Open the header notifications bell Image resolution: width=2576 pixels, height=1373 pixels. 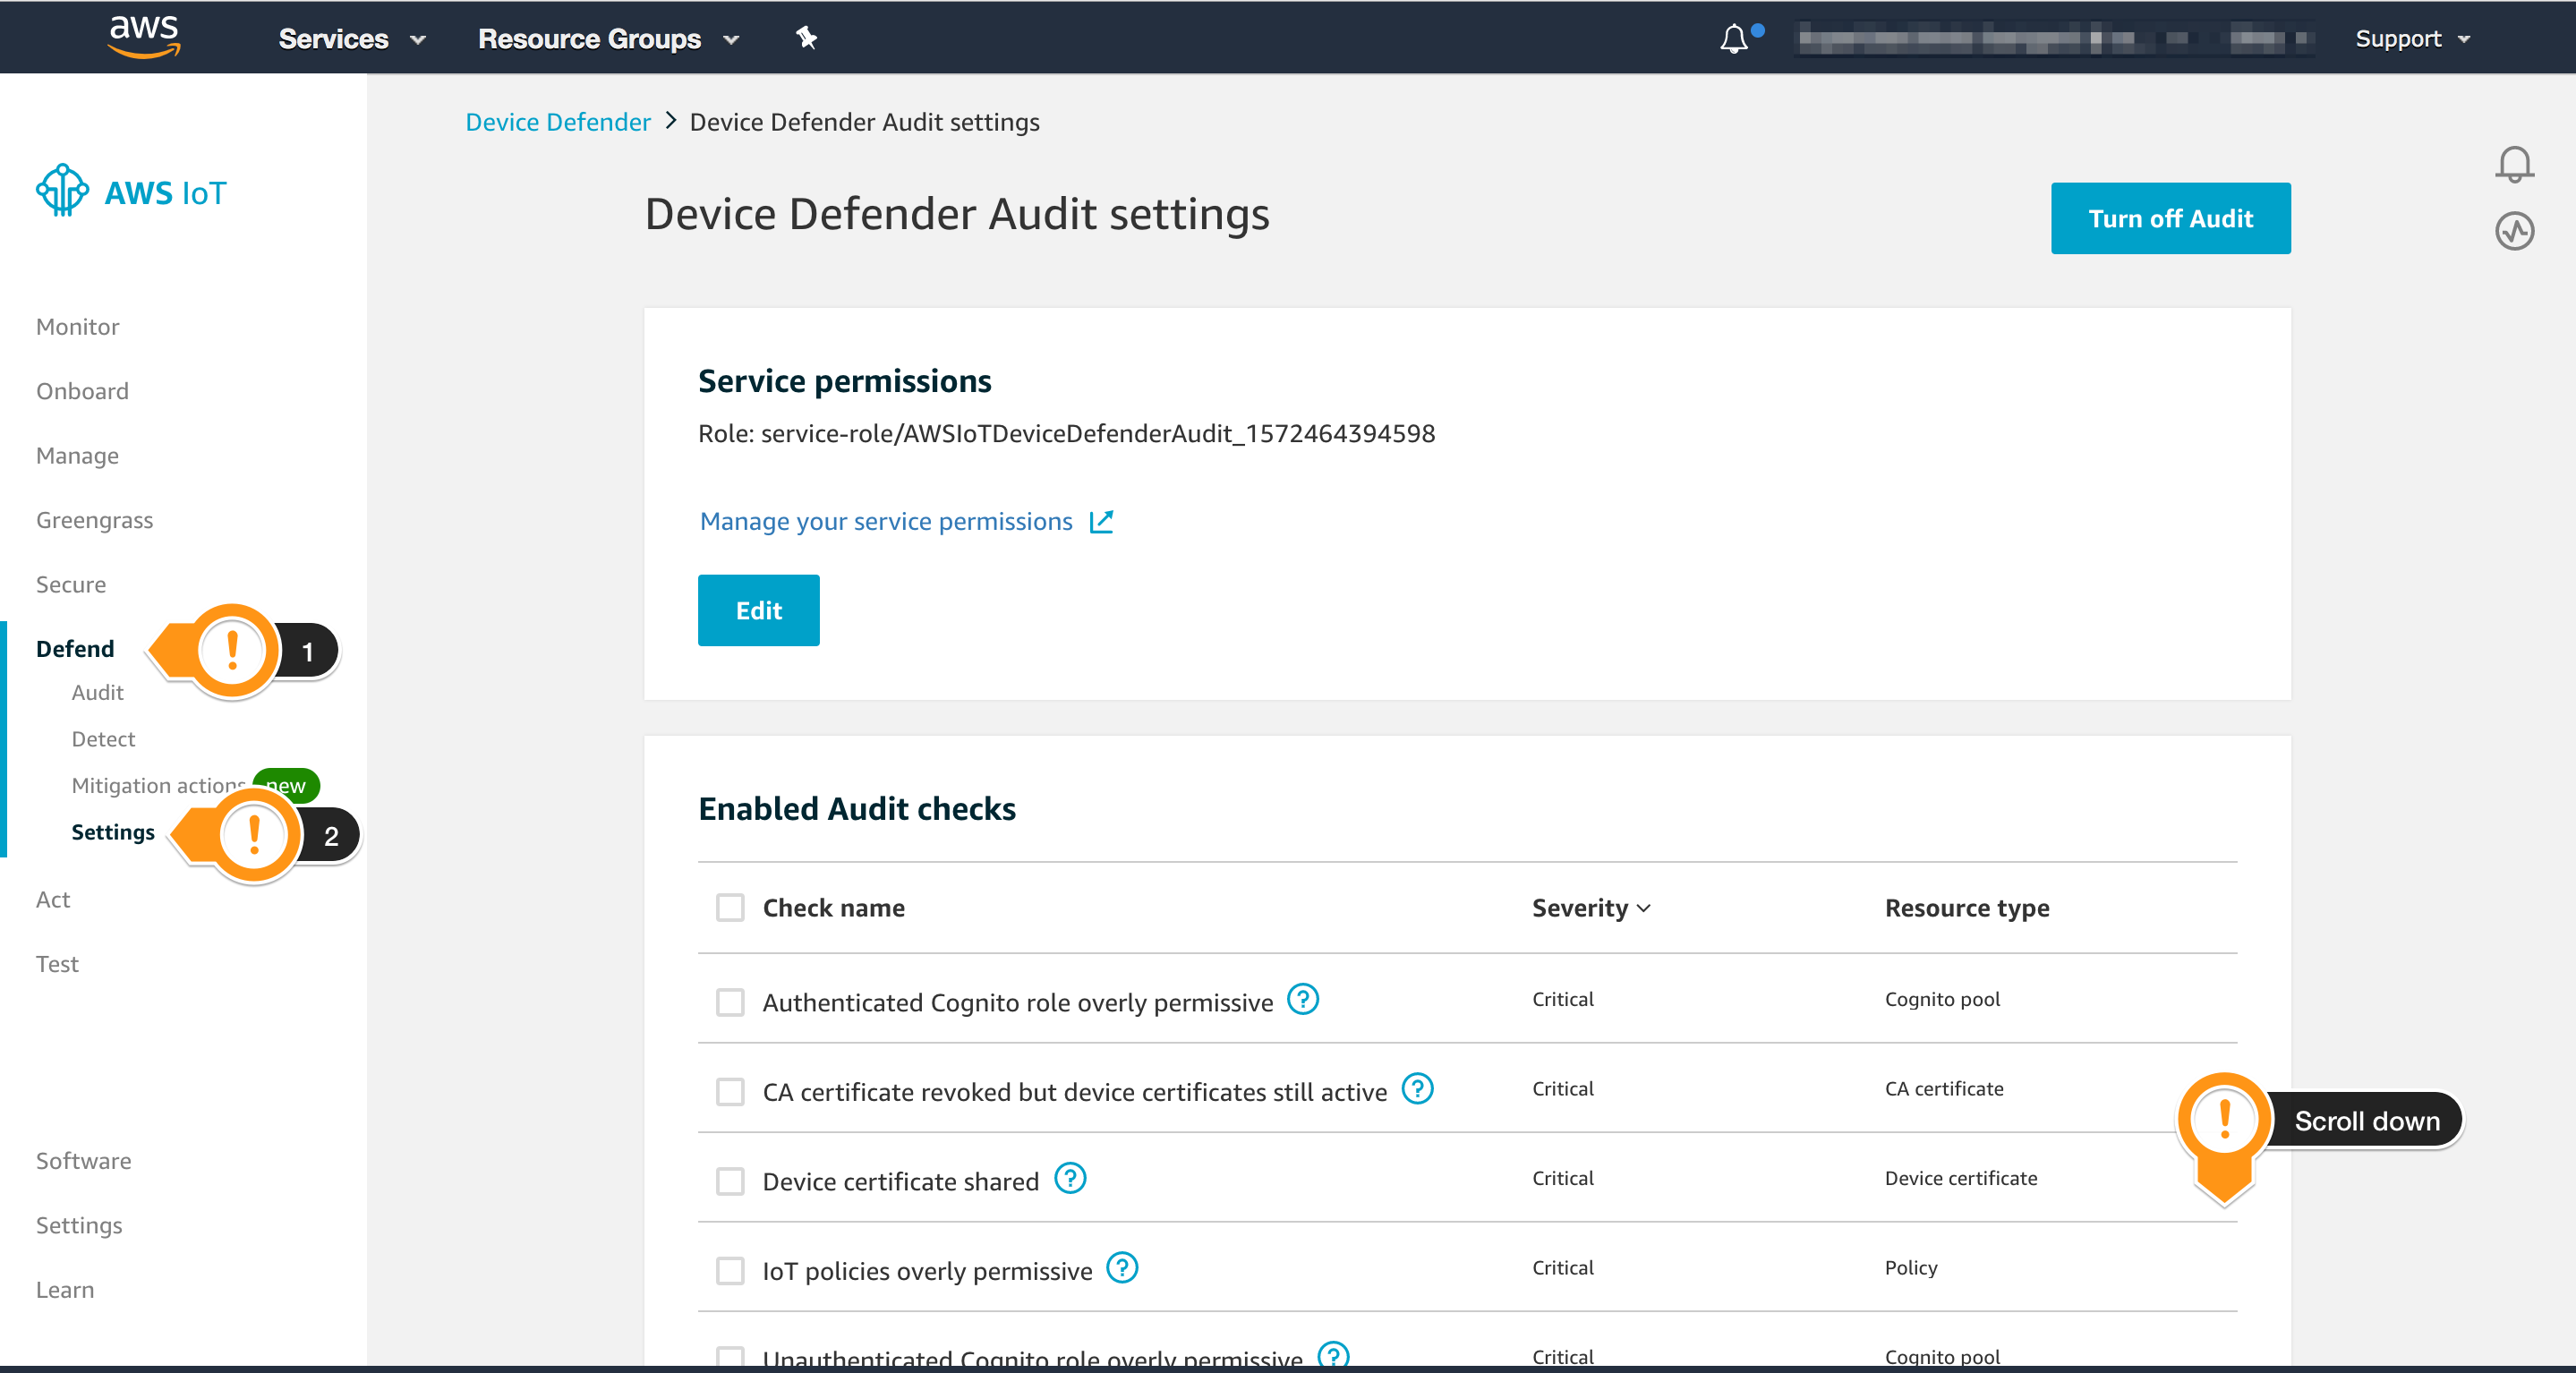tap(1735, 38)
